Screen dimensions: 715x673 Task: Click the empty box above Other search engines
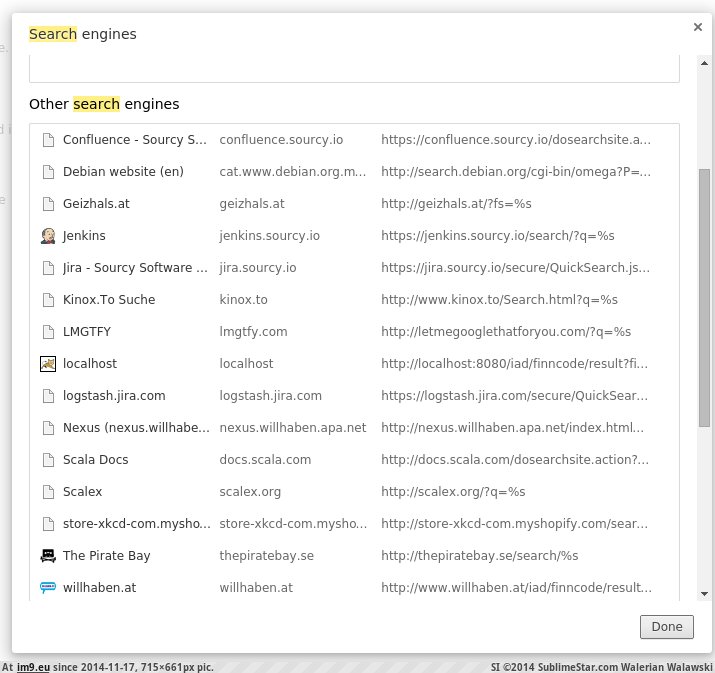coord(354,70)
